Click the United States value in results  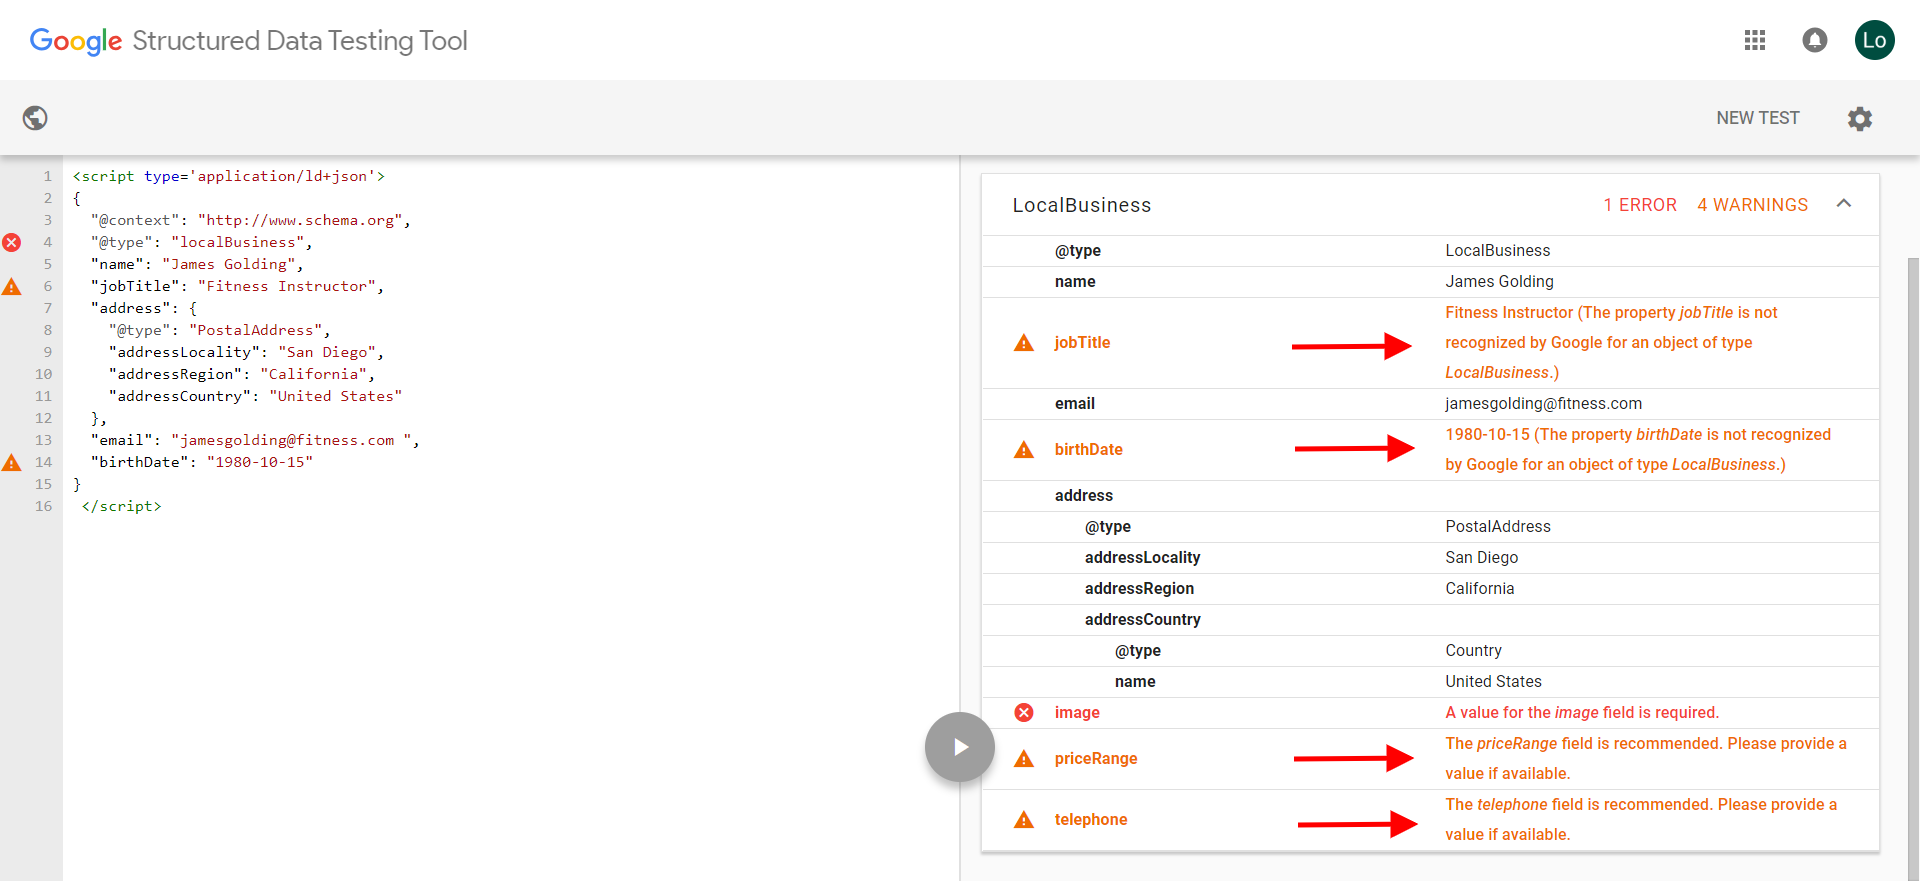click(1493, 681)
